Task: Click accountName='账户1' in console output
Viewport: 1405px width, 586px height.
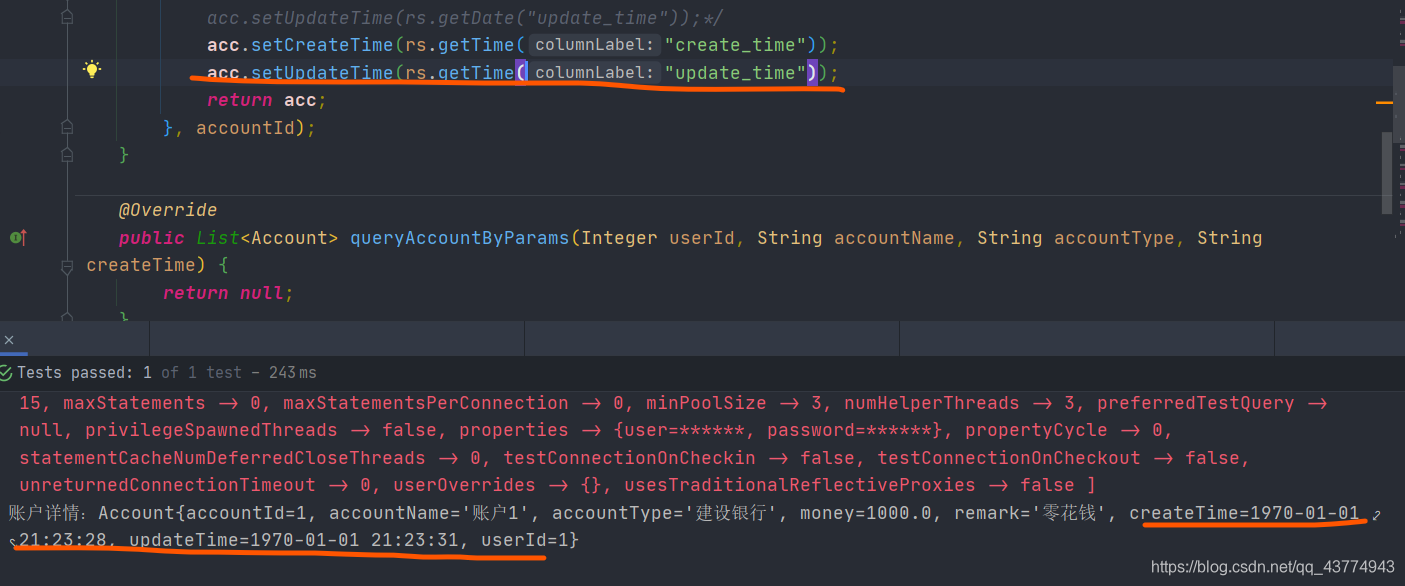Action: tap(435, 513)
